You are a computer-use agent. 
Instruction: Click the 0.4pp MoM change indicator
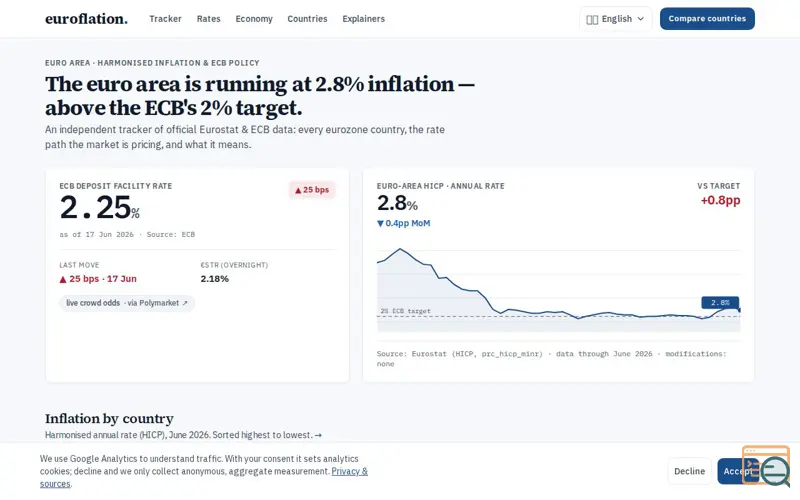coord(404,223)
